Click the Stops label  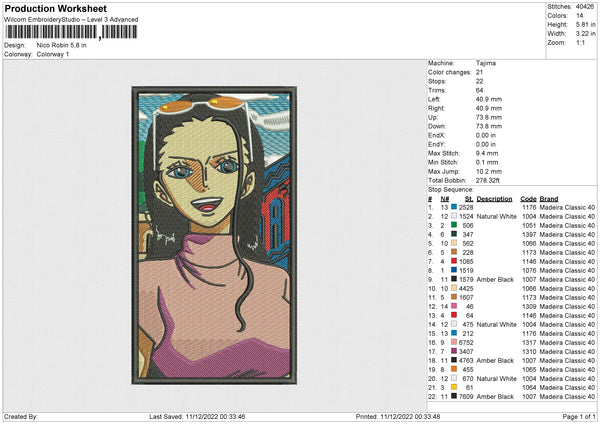tap(437, 82)
